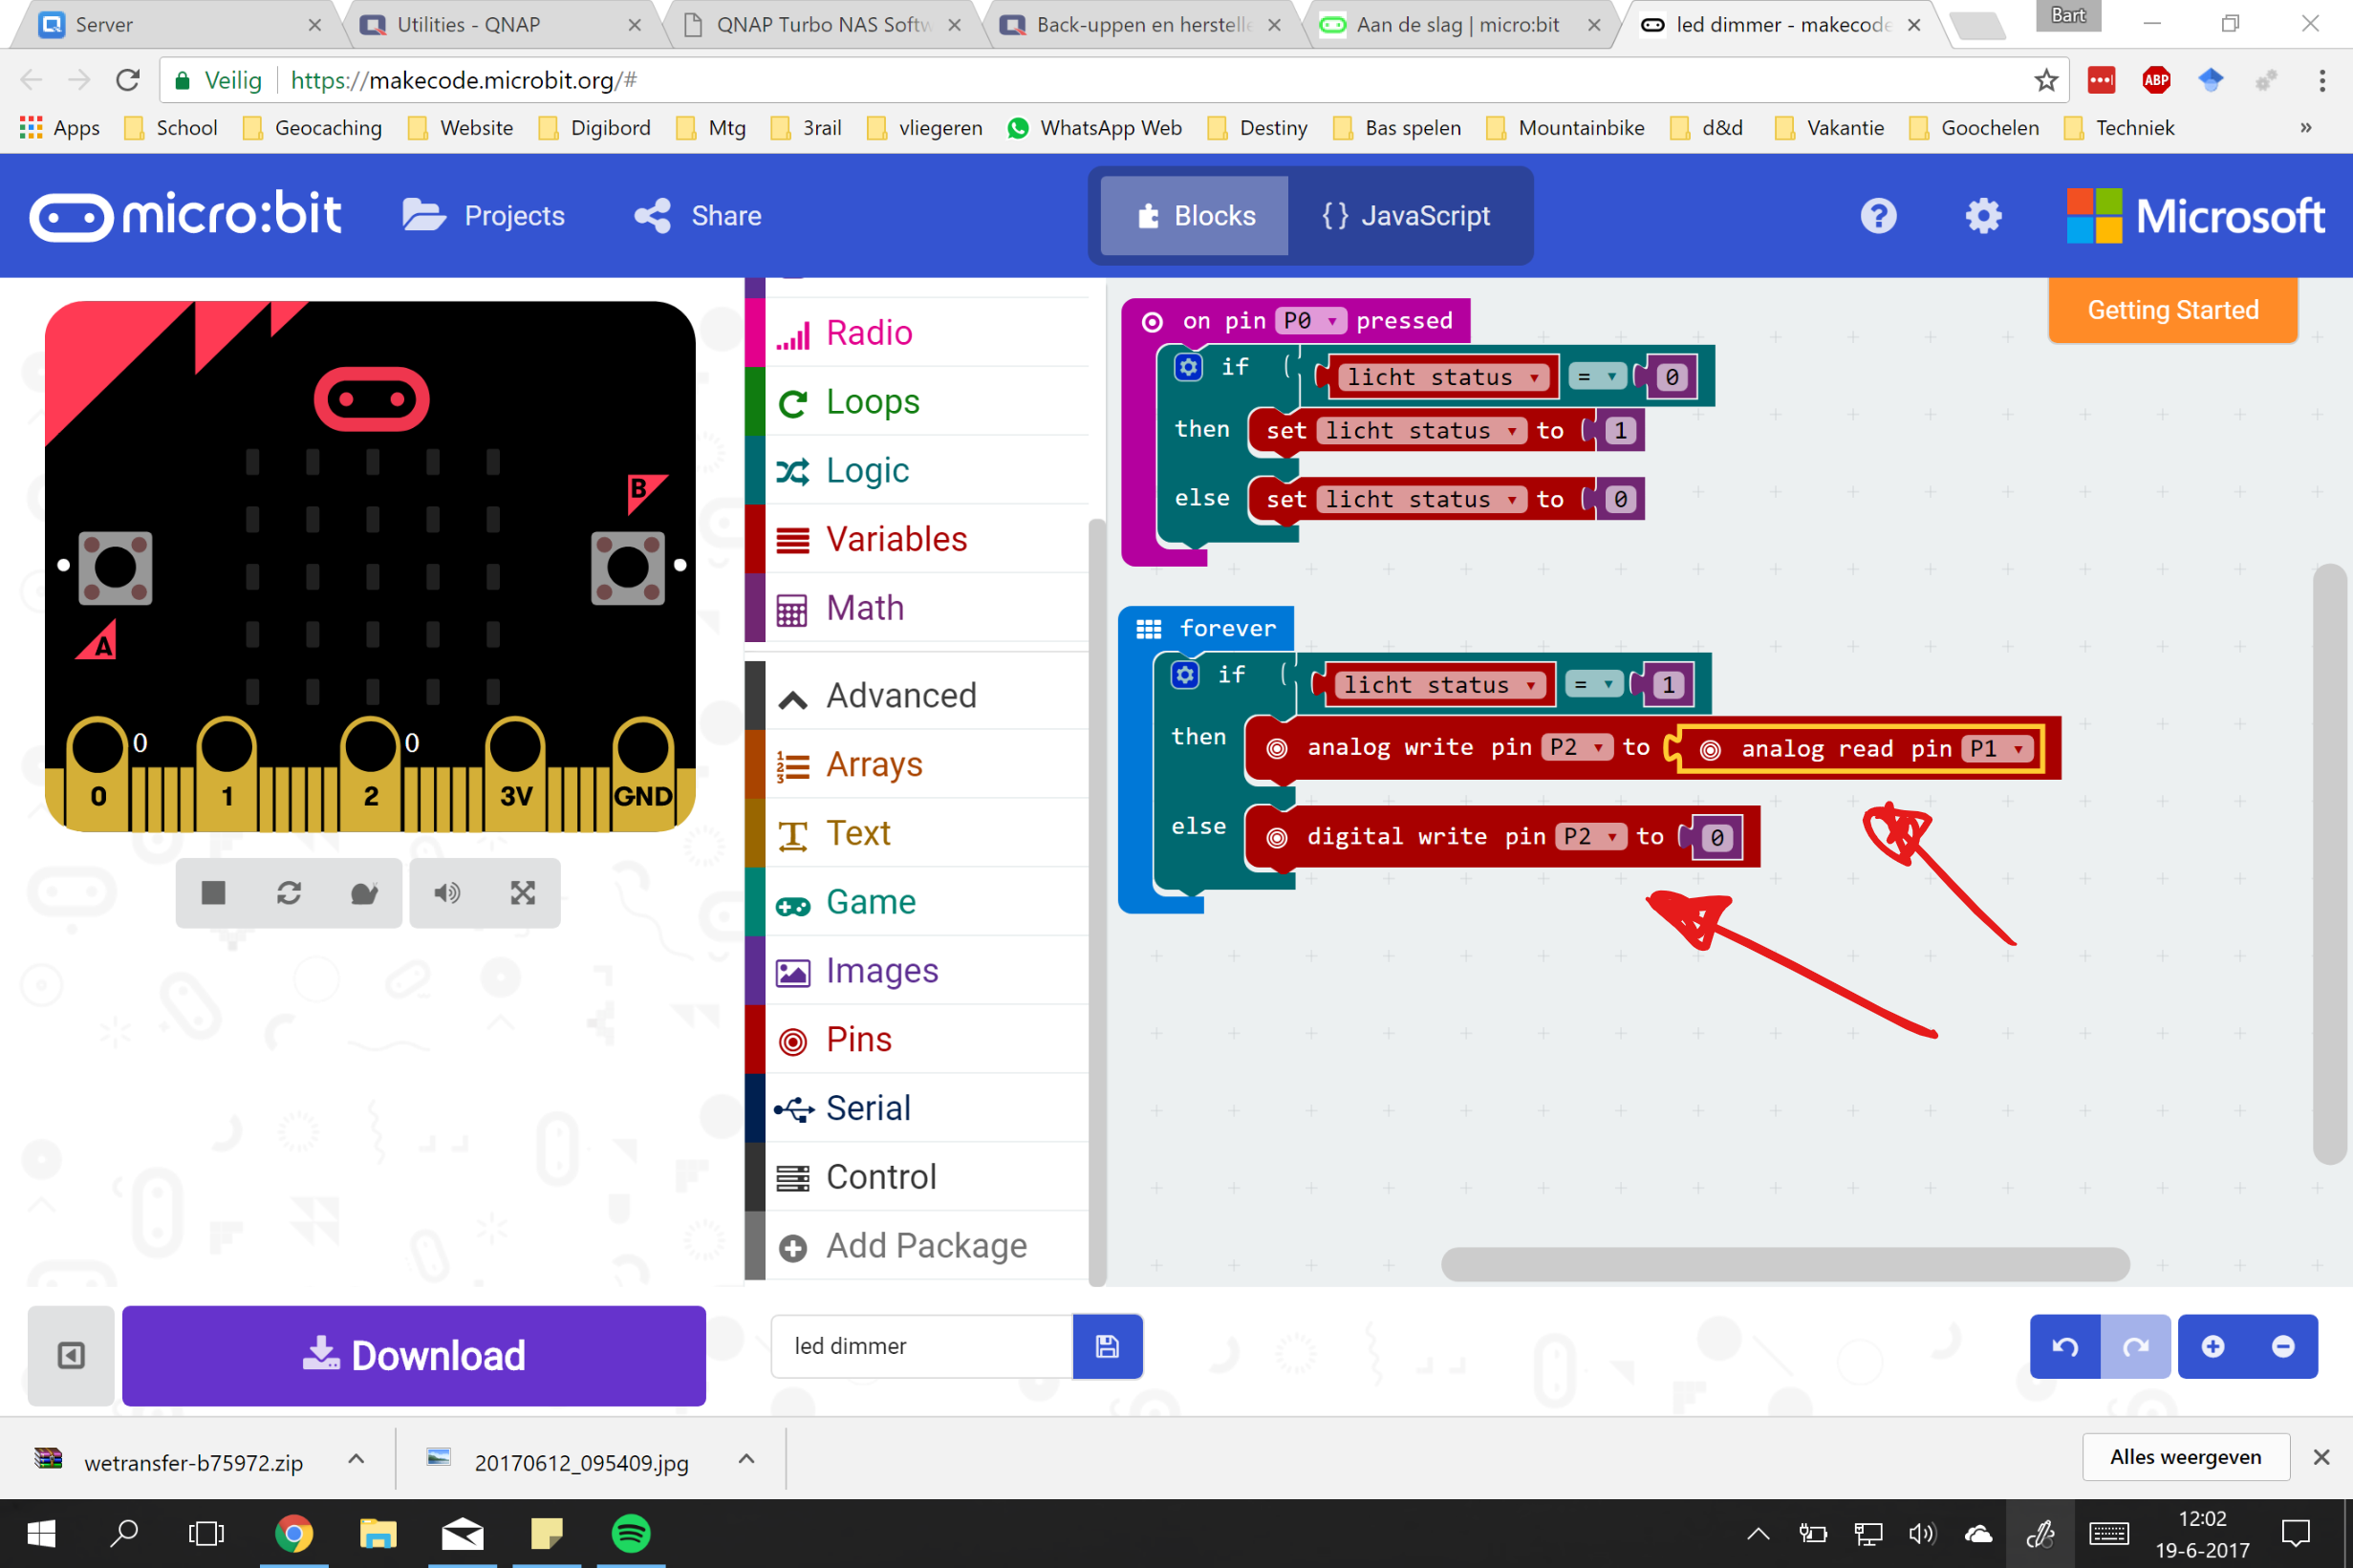Bookmark this page with star icon
The width and height of the screenshot is (2353, 1568).
click(x=2046, y=80)
